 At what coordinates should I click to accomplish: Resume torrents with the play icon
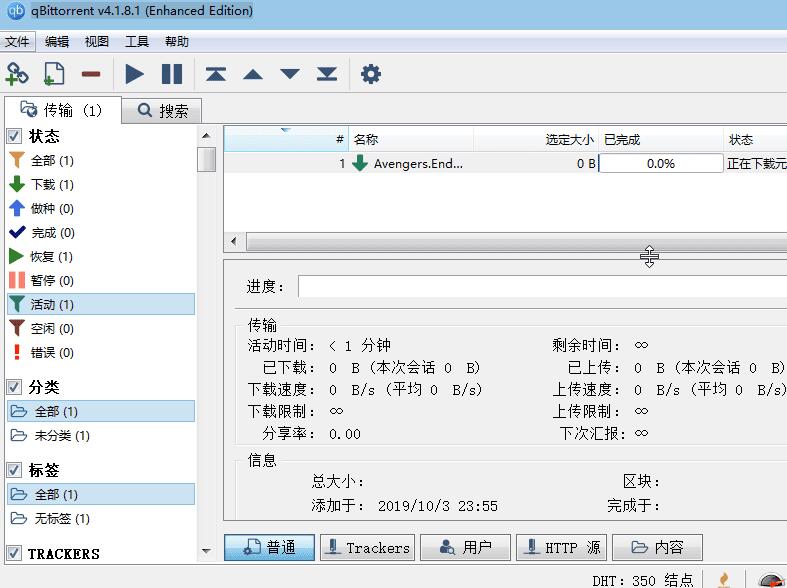point(134,74)
